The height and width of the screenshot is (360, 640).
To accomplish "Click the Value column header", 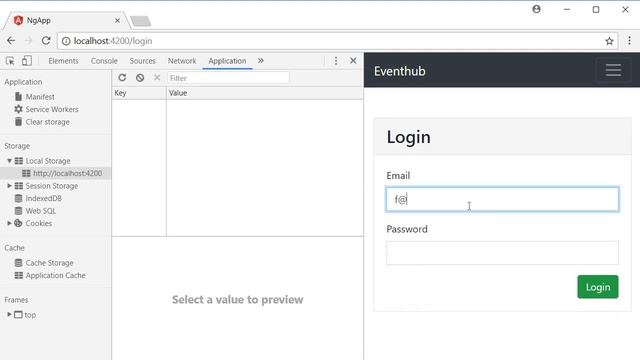I will (265, 93).
